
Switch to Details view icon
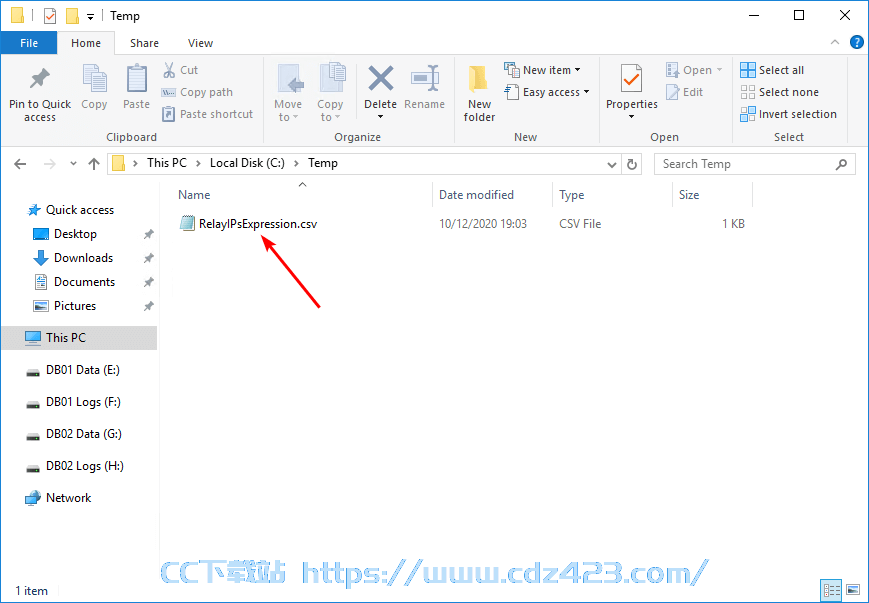point(831,590)
